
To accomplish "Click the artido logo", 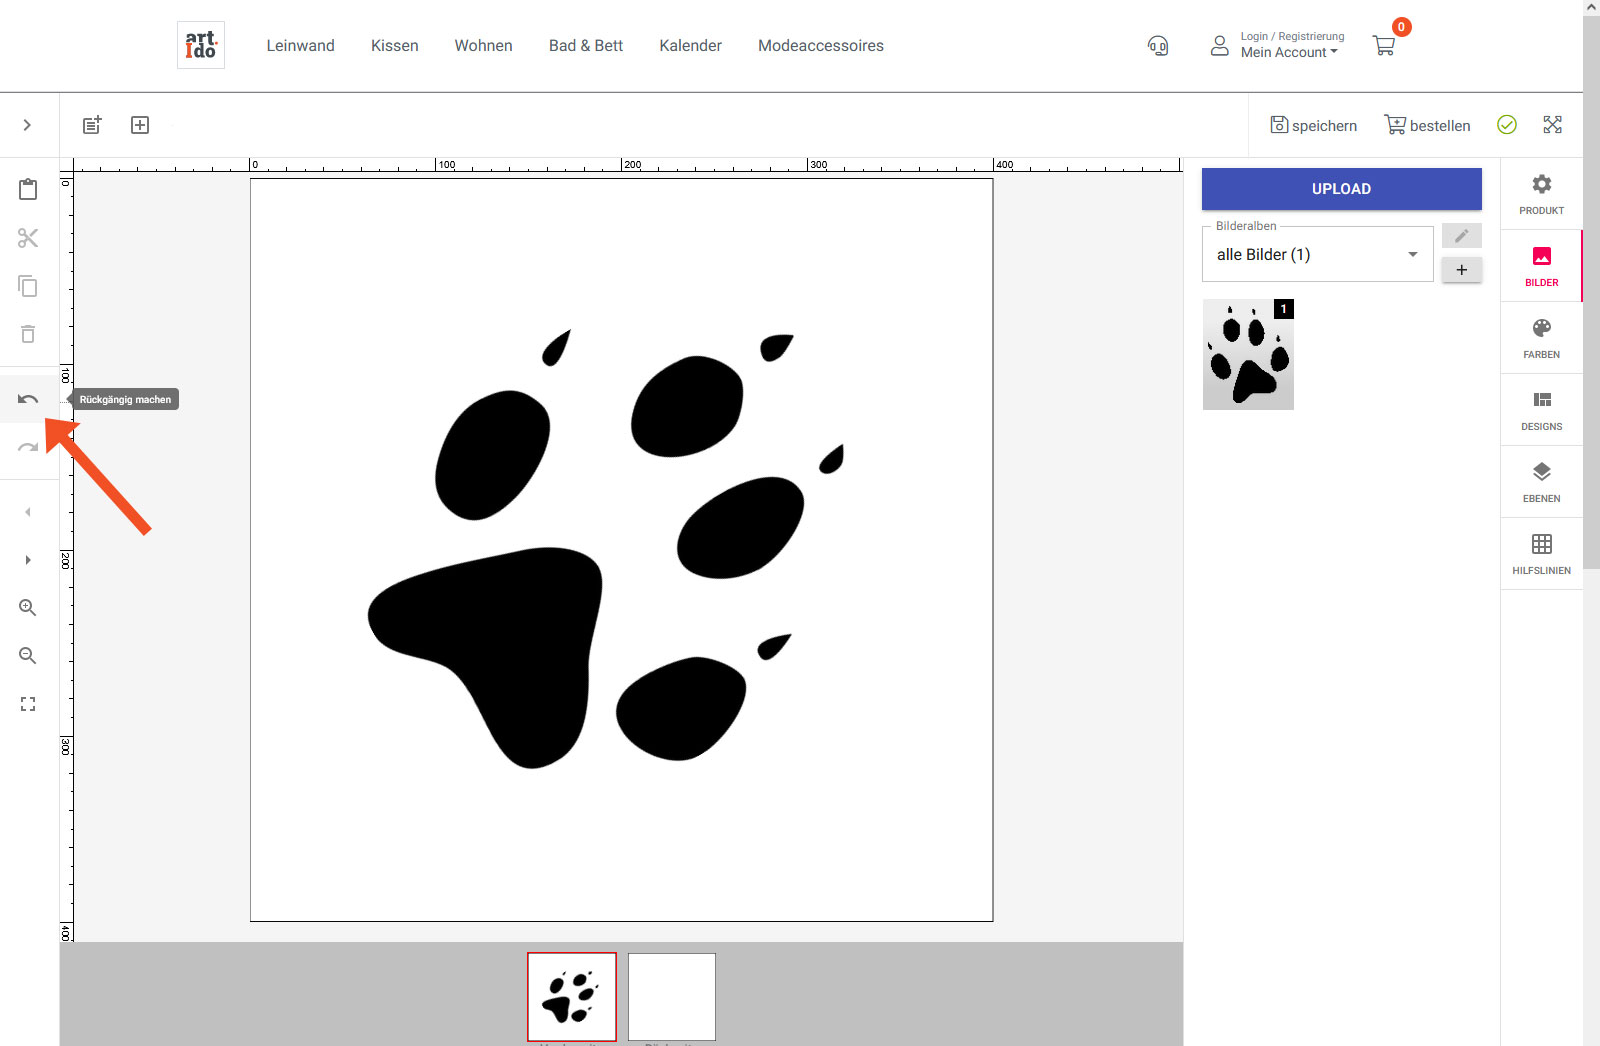I will point(201,45).
